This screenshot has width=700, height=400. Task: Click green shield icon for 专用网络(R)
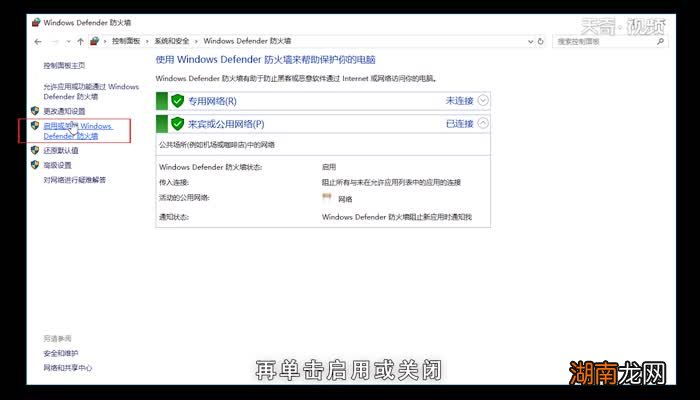click(178, 101)
